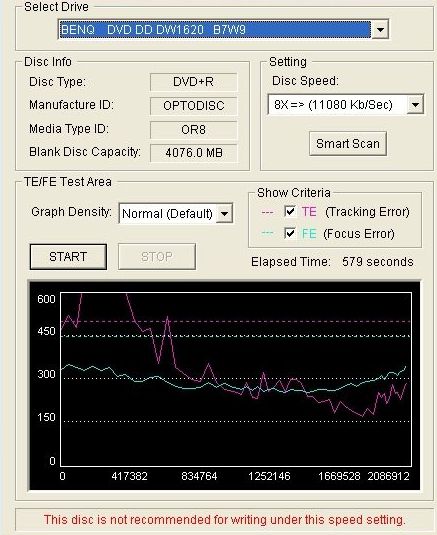
Task: Click the magenta TE dashed legend swatch
Action: [x=267, y=212]
